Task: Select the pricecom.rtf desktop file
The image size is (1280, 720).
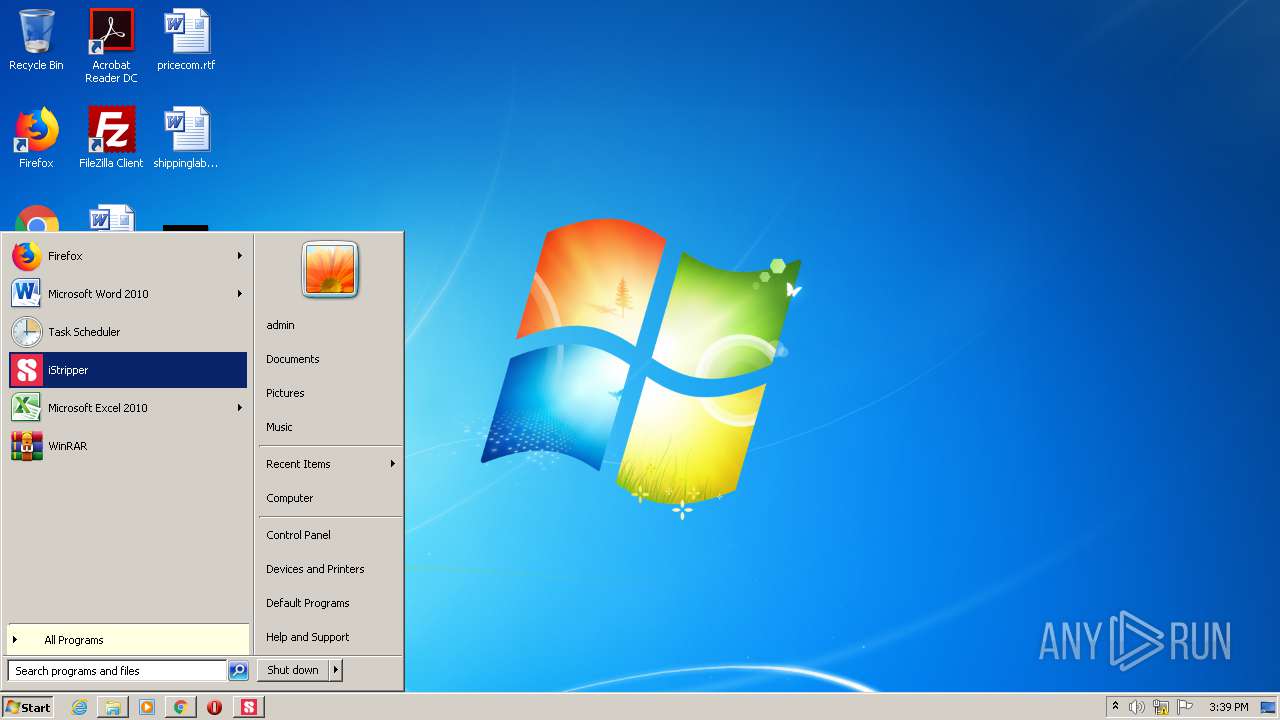Action: point(186,40)
